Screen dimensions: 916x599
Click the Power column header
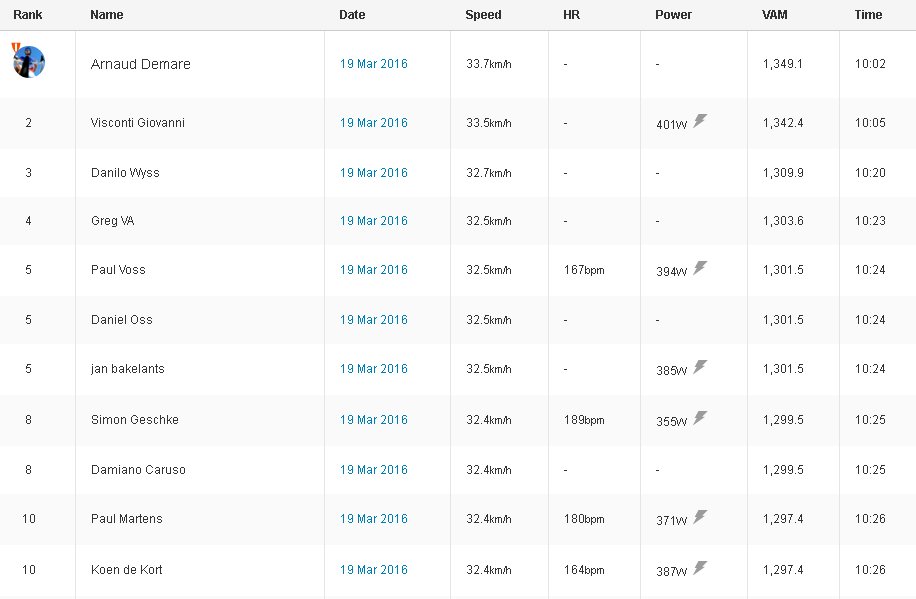[673, 15]
